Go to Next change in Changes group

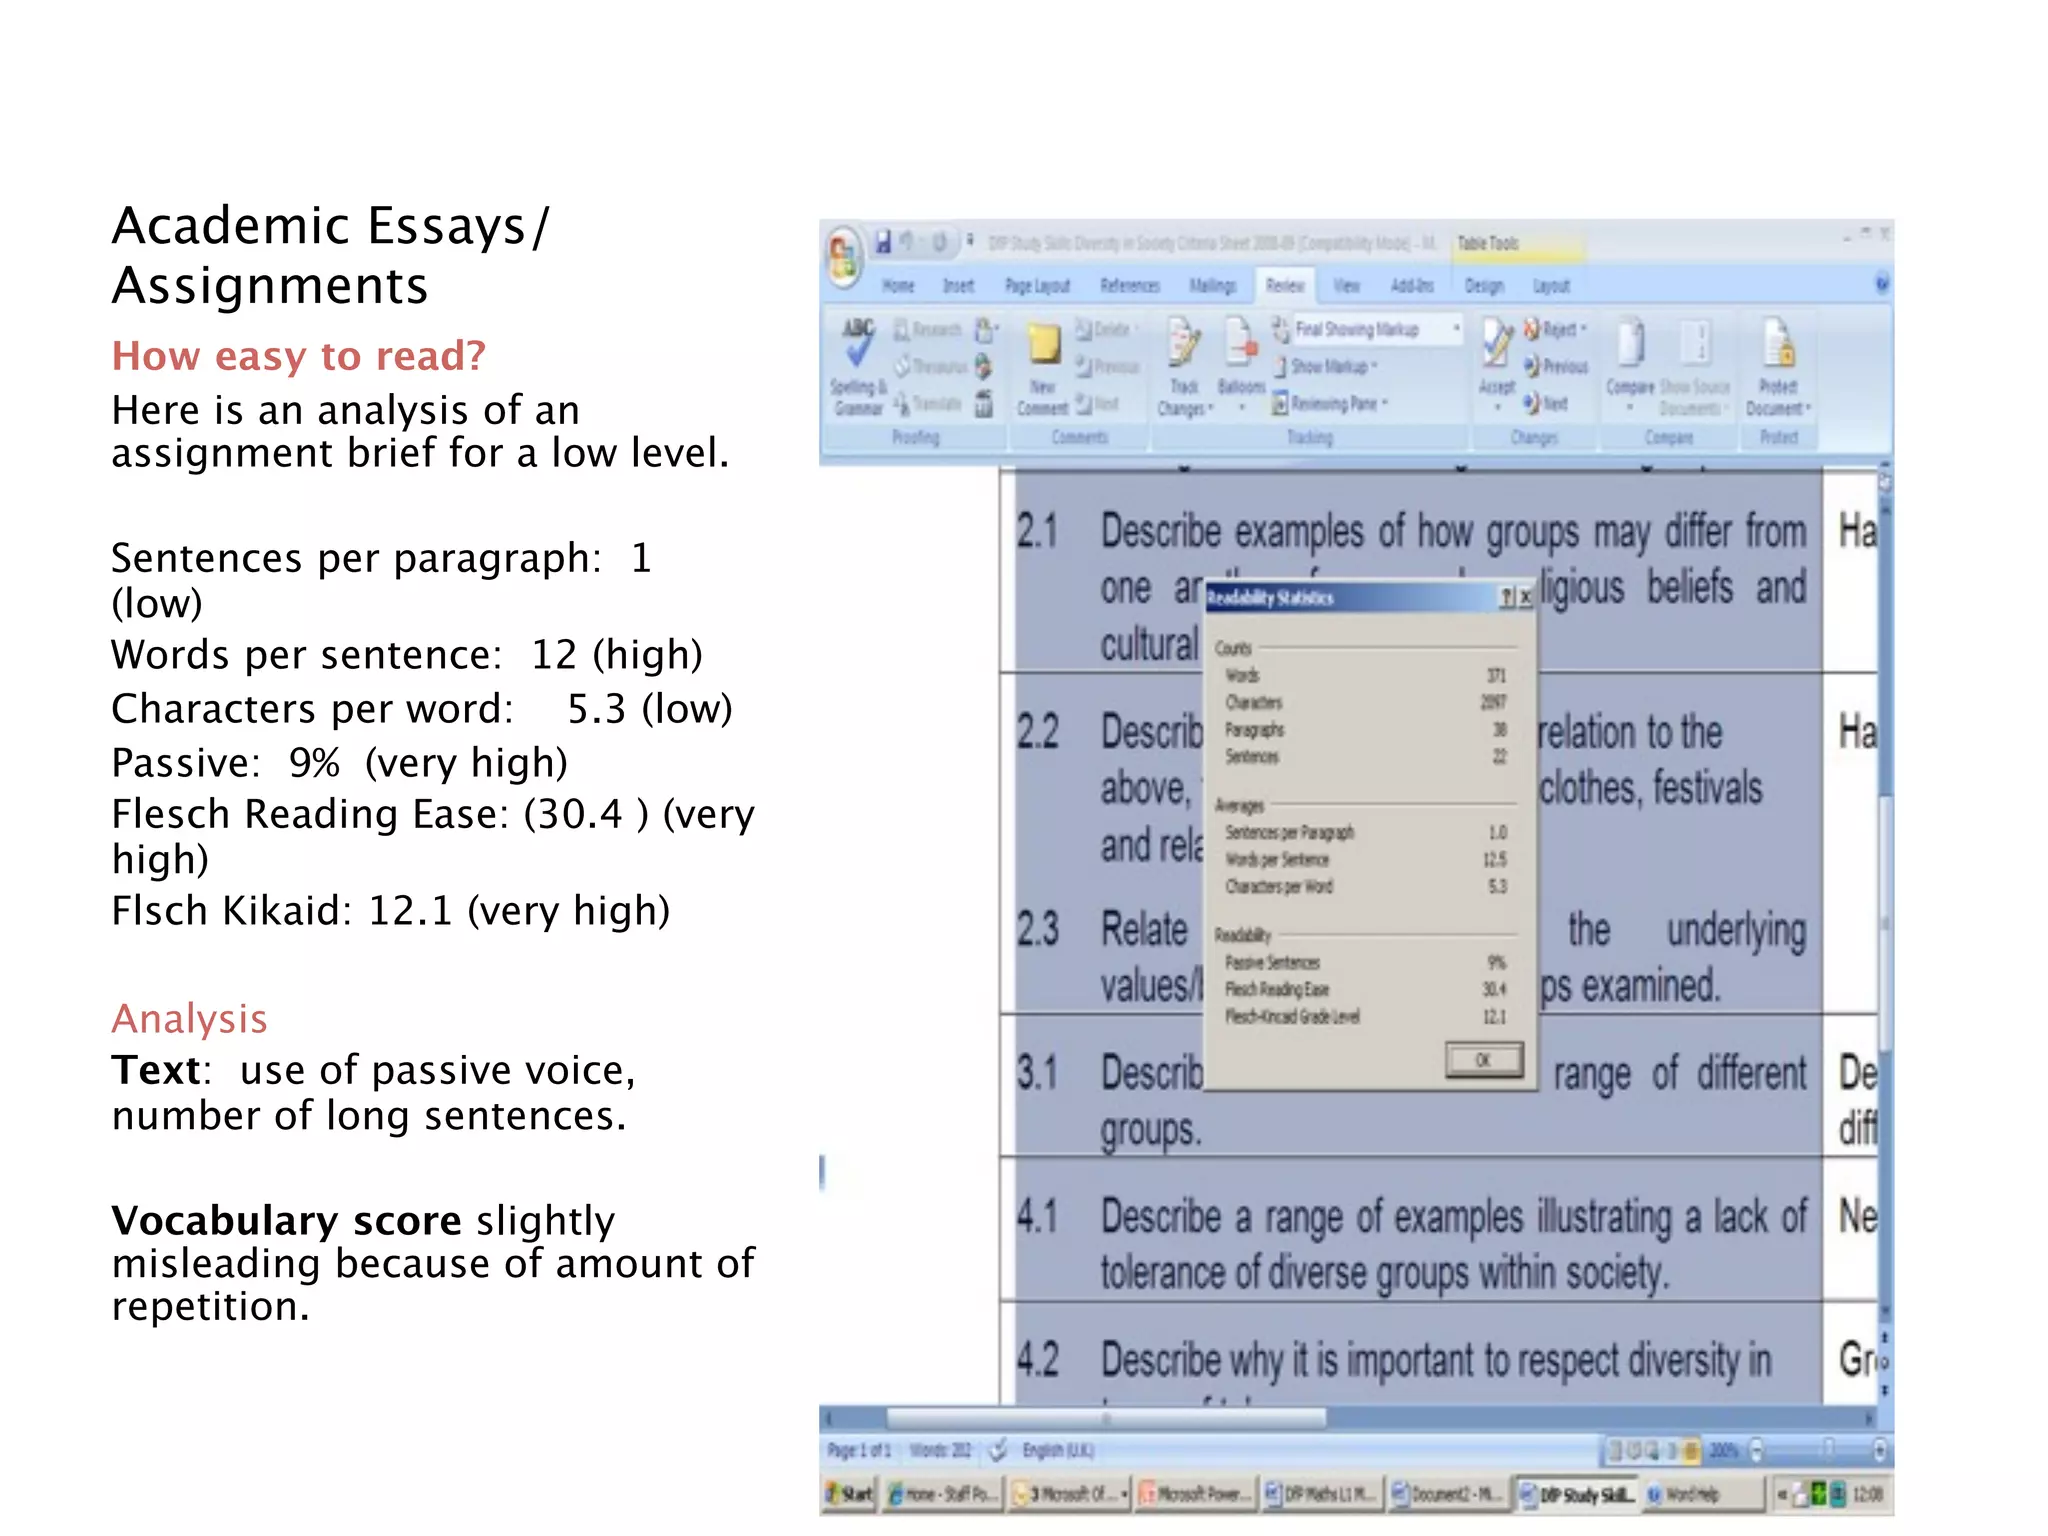click(x=1546, y=403)
